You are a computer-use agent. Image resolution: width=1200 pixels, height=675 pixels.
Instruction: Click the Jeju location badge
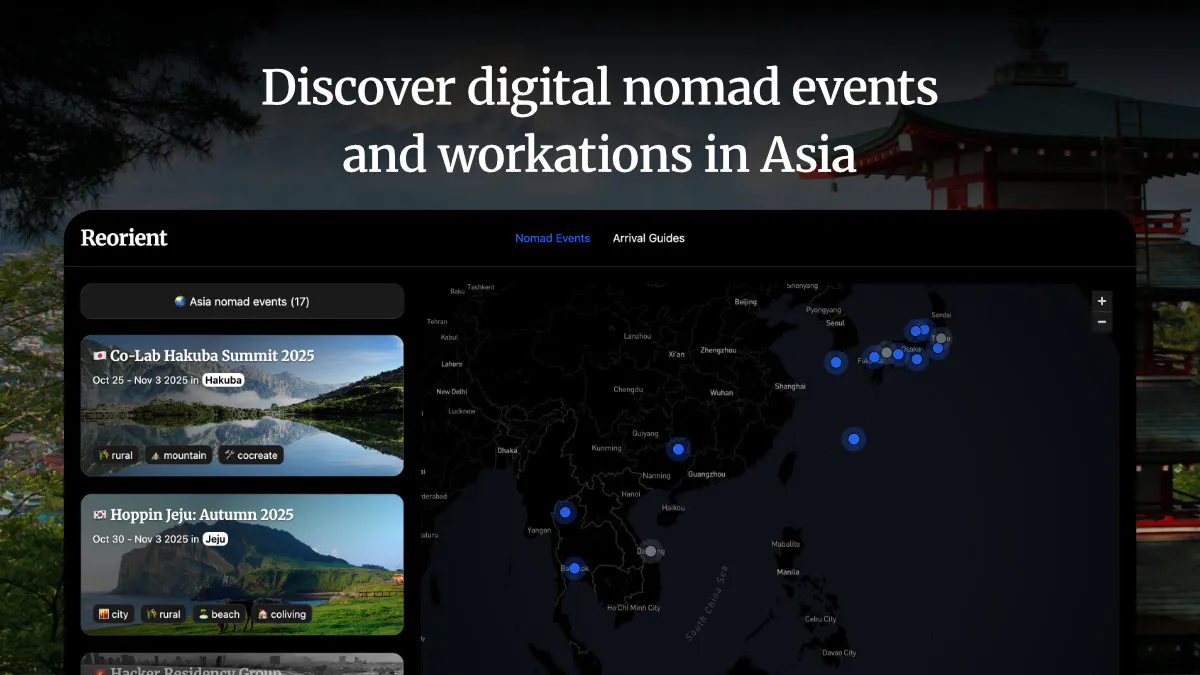216,539
